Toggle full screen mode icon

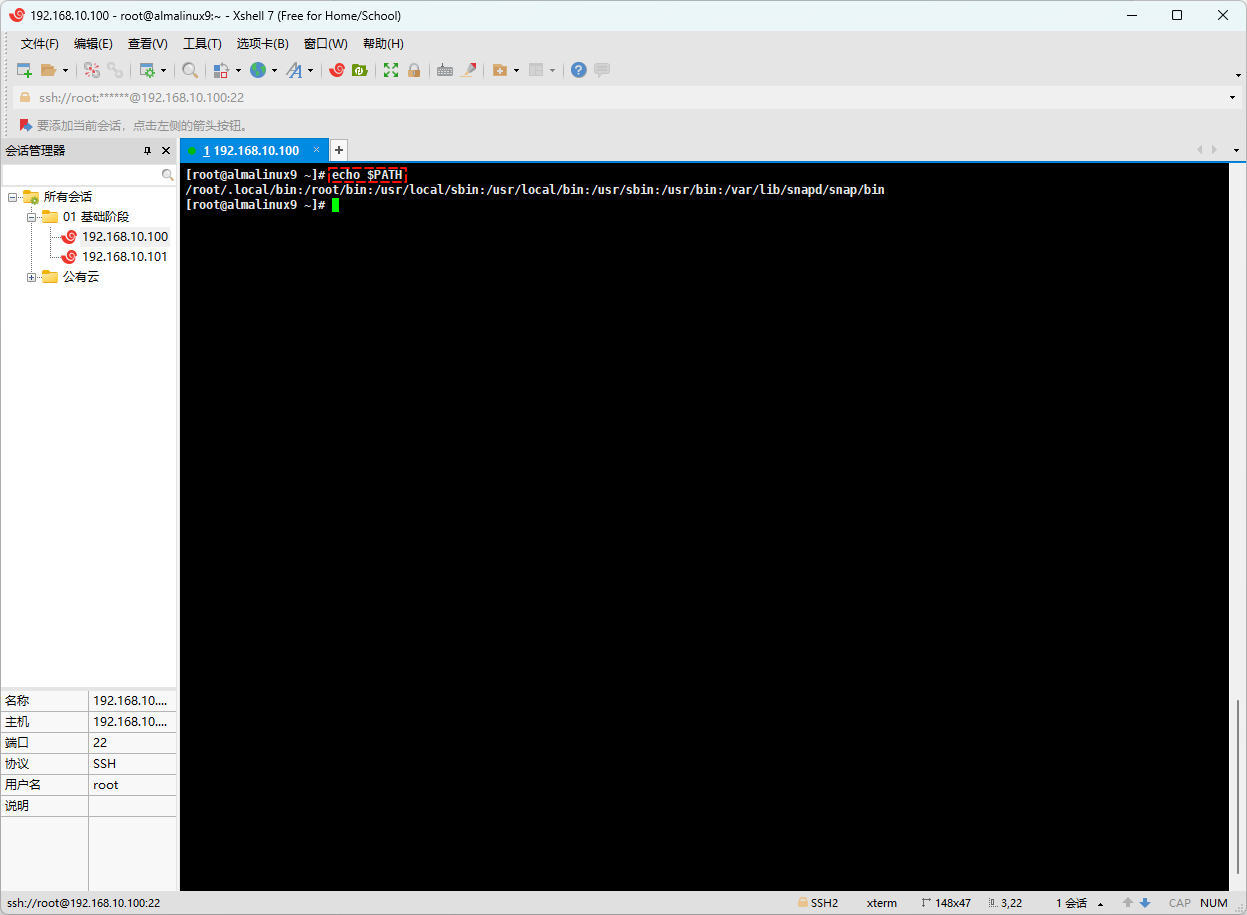391,70
